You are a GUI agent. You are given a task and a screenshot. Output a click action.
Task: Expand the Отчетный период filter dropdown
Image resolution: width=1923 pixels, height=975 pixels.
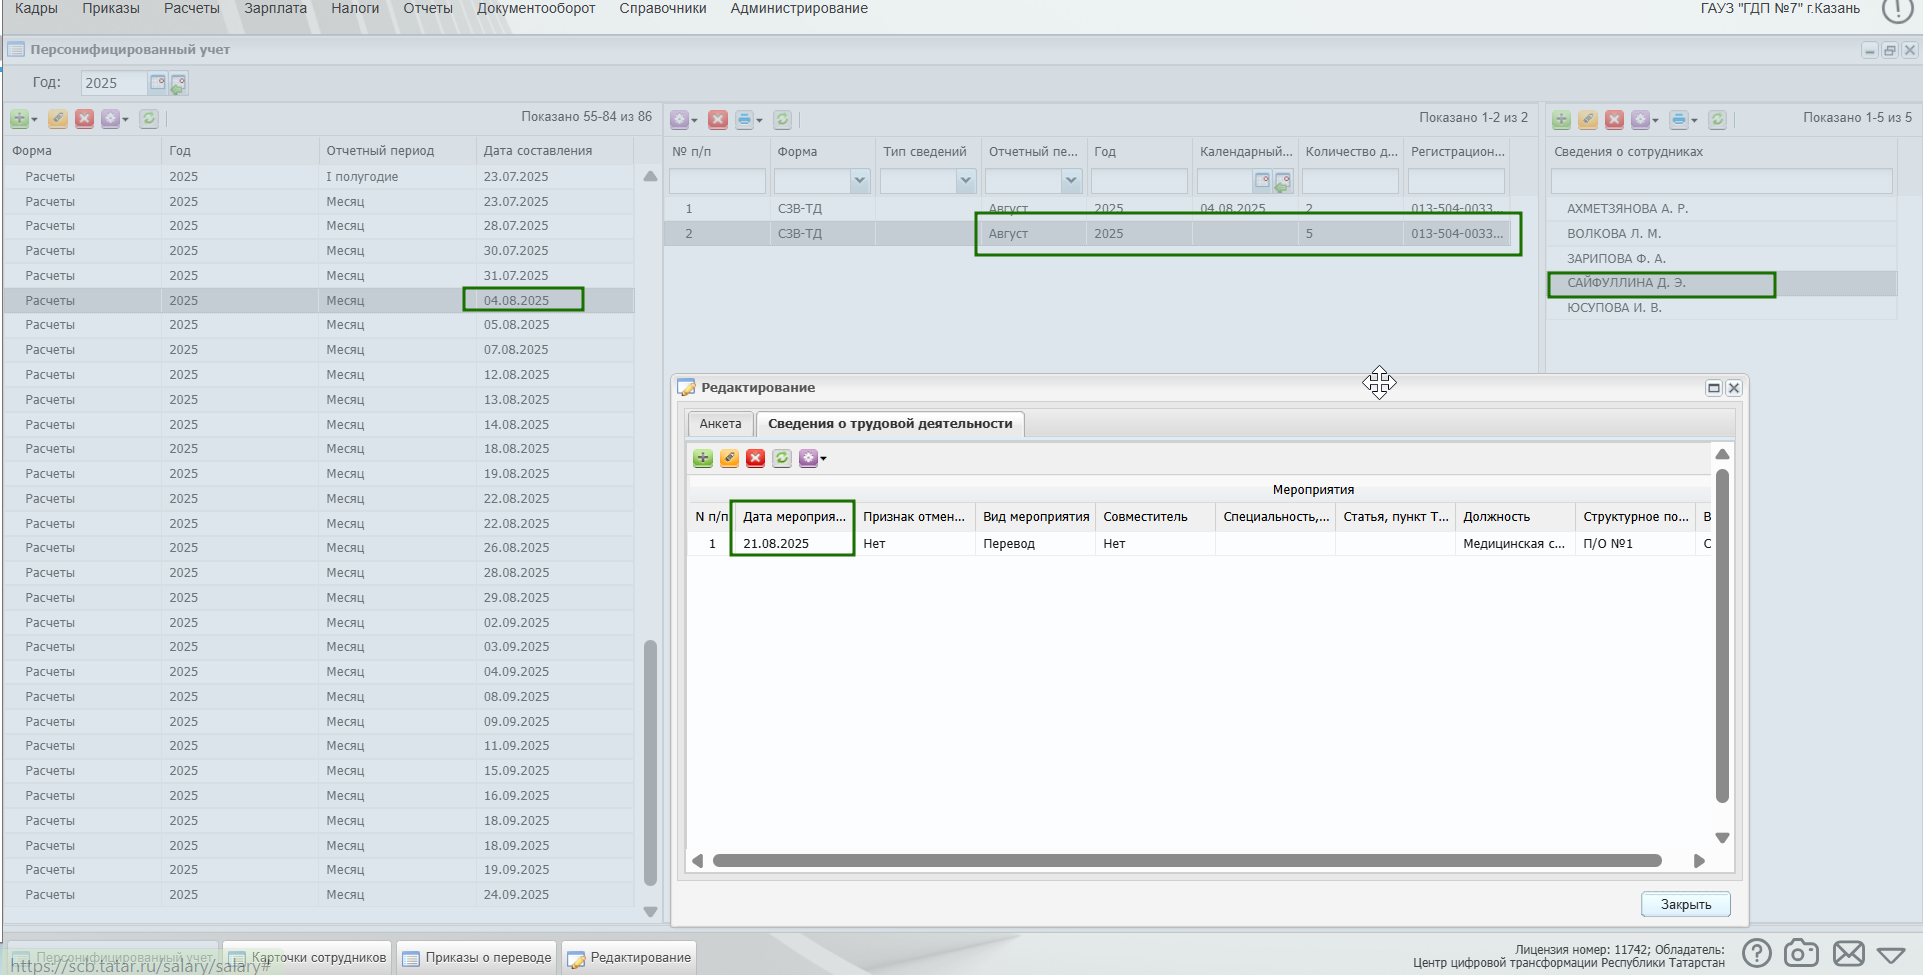(x=1071, y=181)
